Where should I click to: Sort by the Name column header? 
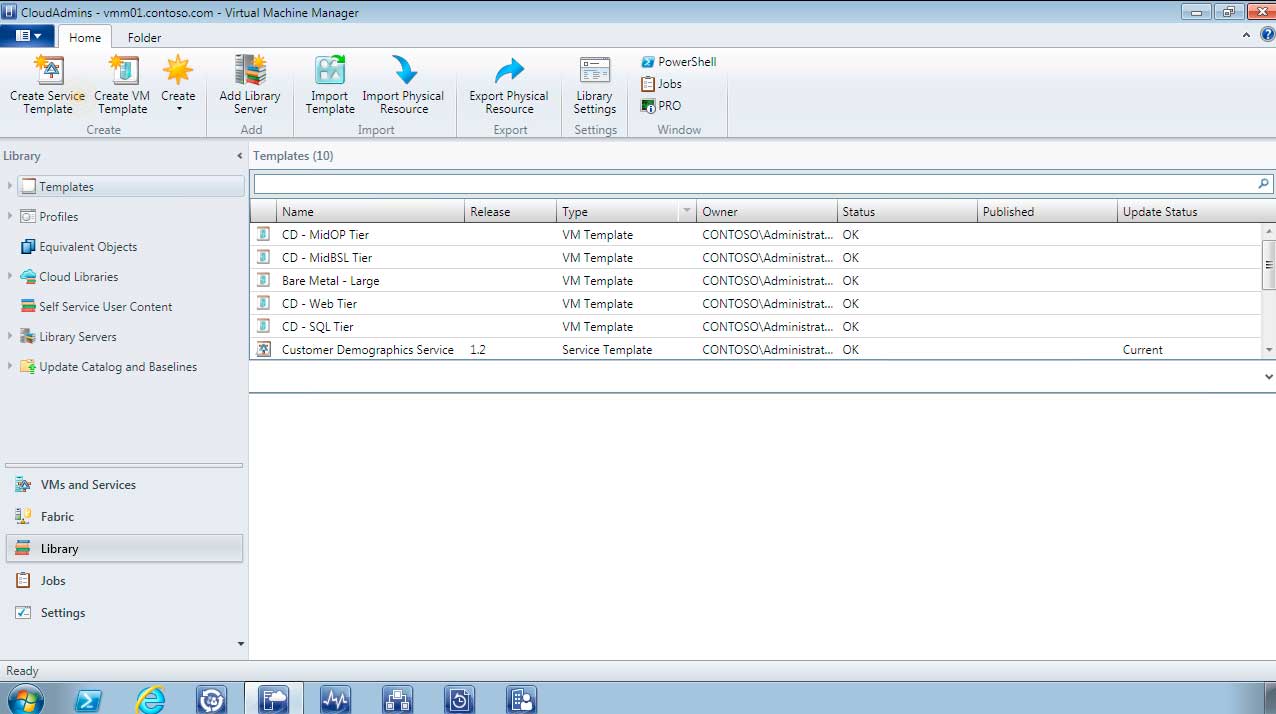coord(371,212)
